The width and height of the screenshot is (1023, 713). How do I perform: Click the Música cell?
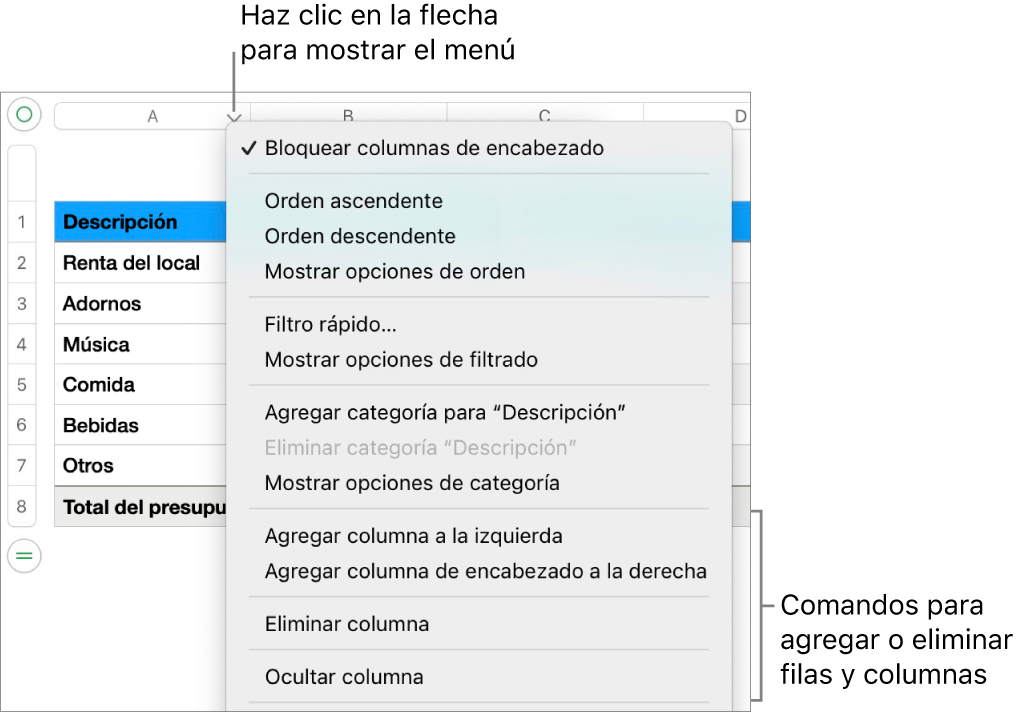[x=140, y=344]
